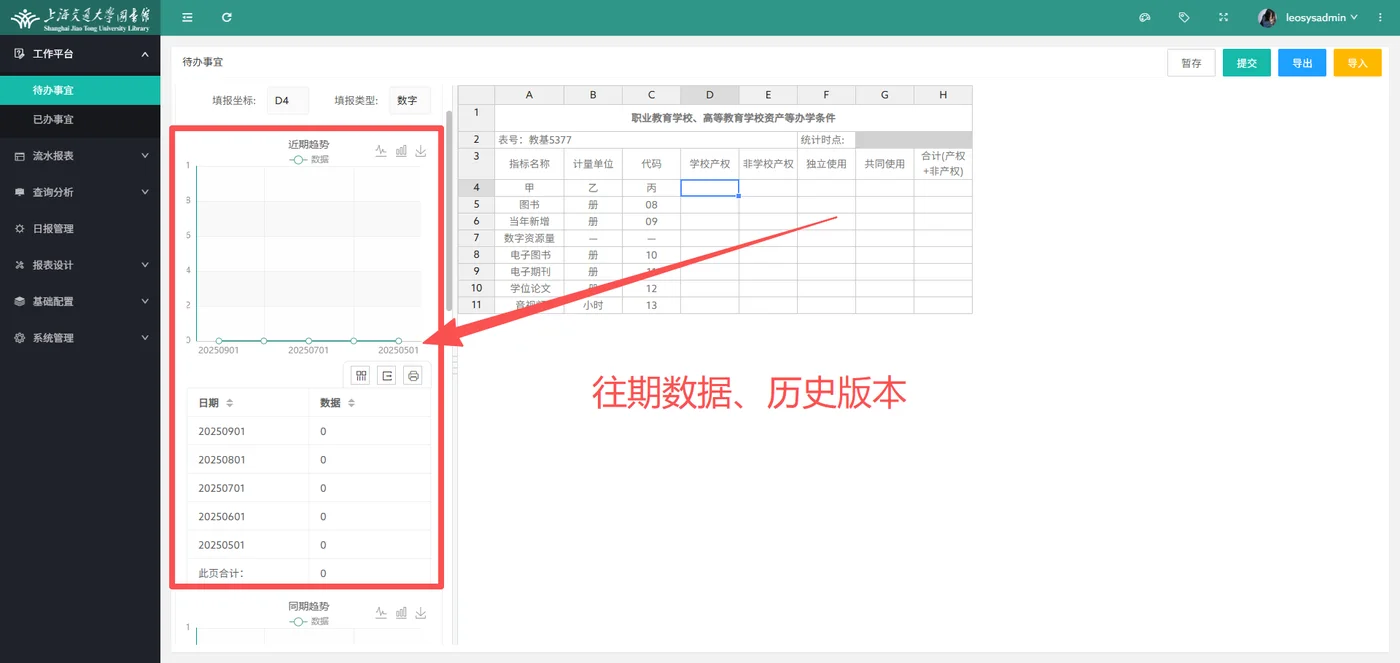
Task: Click the 日报管理 gear icon
Action: pyautogui.click(x=20, y=229)
